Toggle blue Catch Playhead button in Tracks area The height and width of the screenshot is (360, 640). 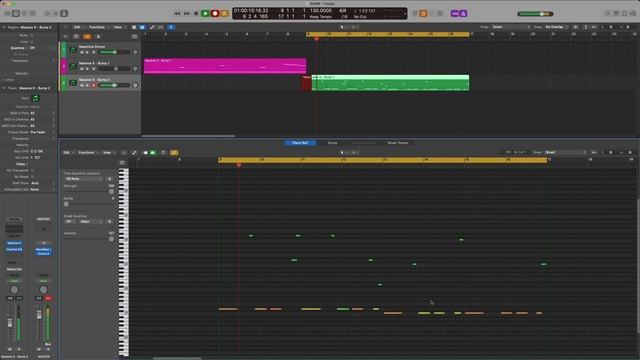coord(171,27)
